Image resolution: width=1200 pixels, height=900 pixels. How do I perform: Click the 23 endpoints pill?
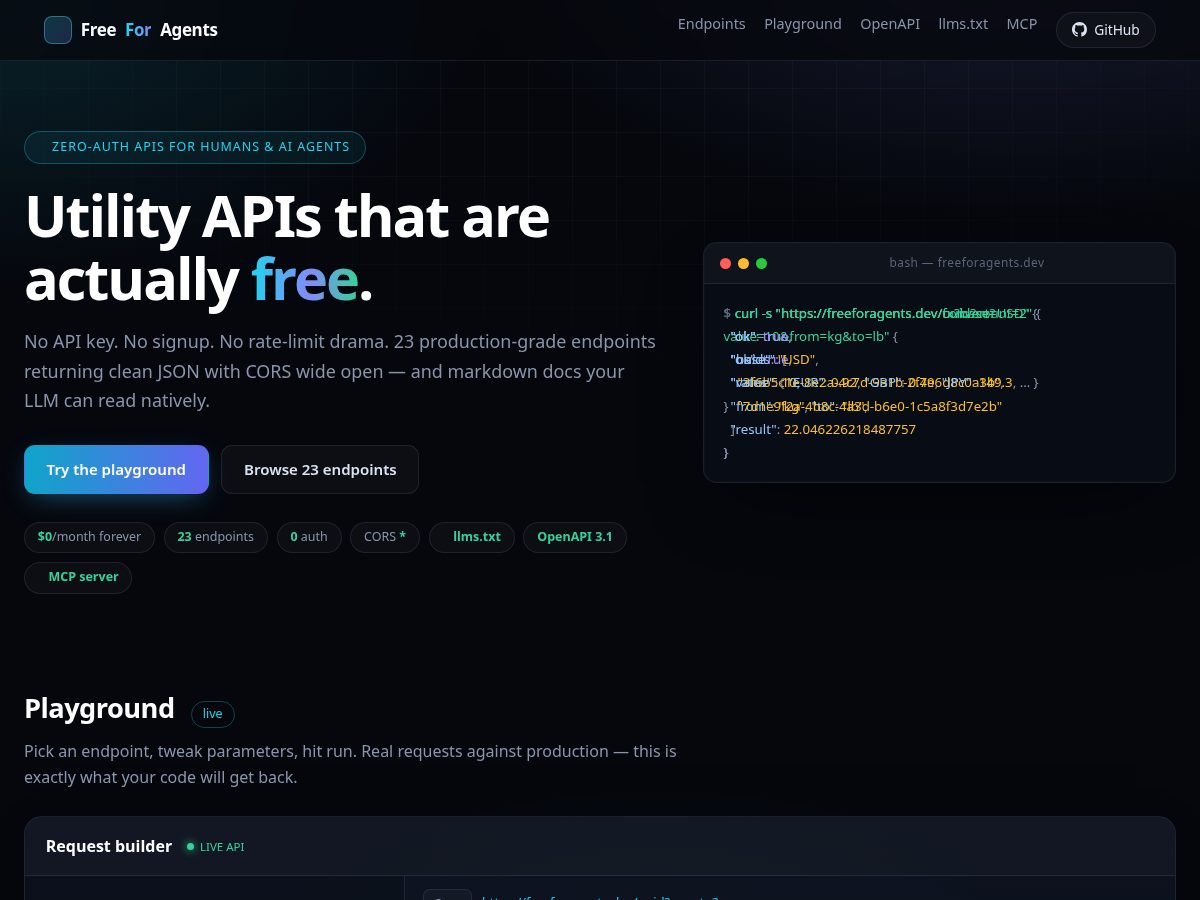[x=216, y=537]
